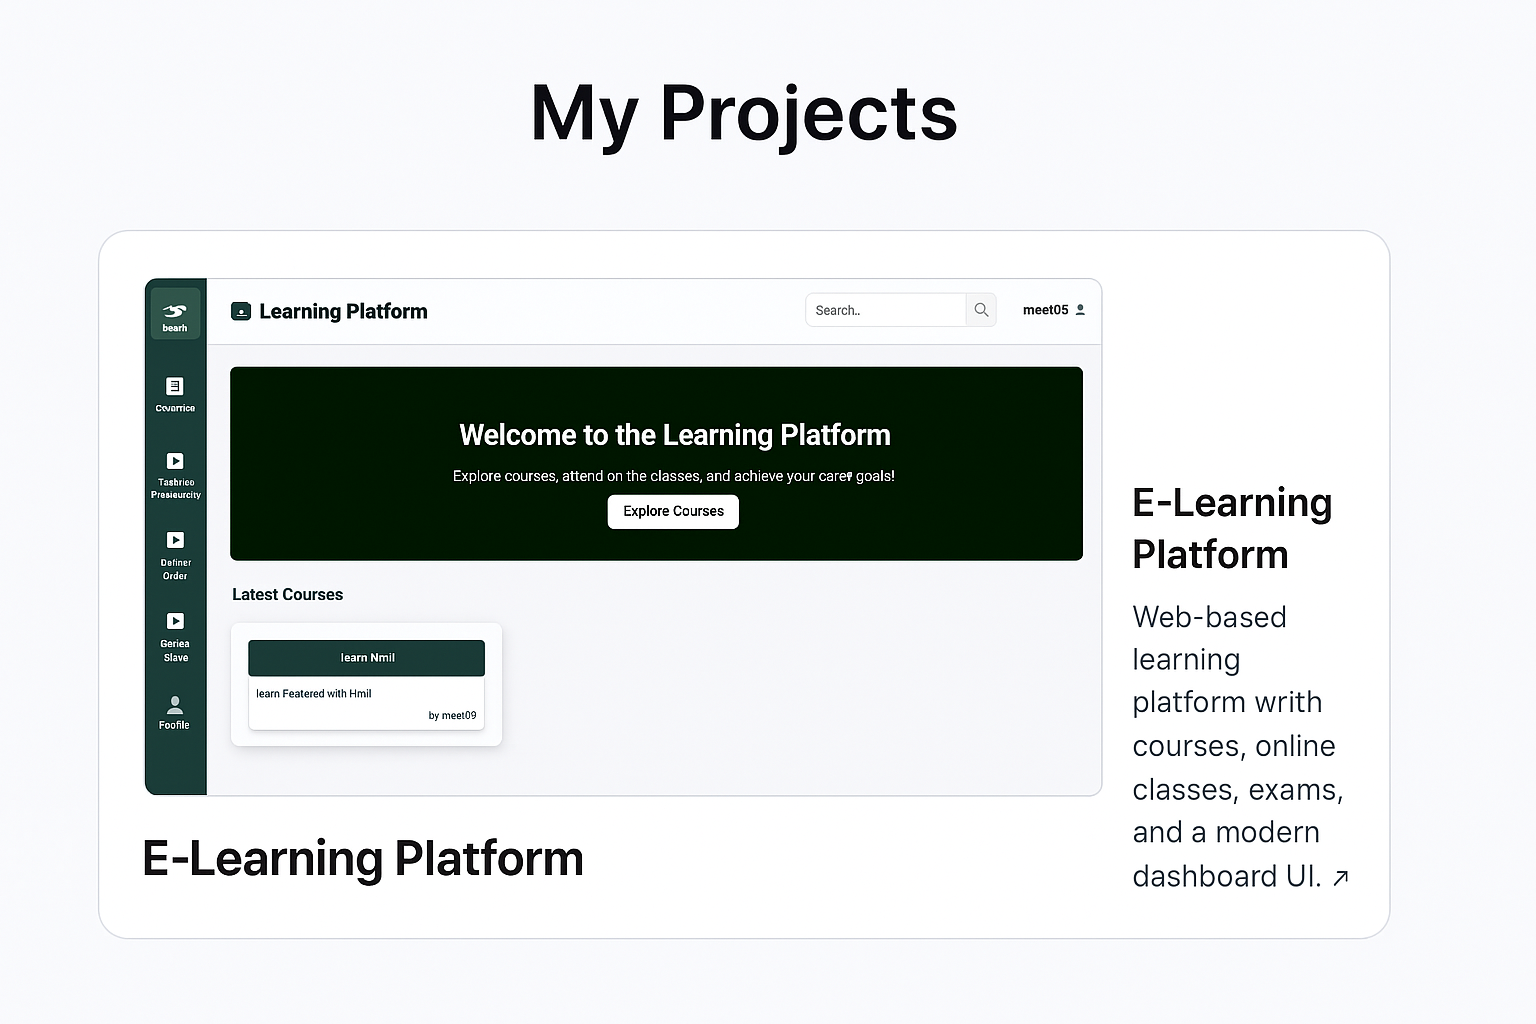Screen dimensions: 1536x1024
Task: Select the Geriea Slave sidebar icon
Action: [175, 621]
